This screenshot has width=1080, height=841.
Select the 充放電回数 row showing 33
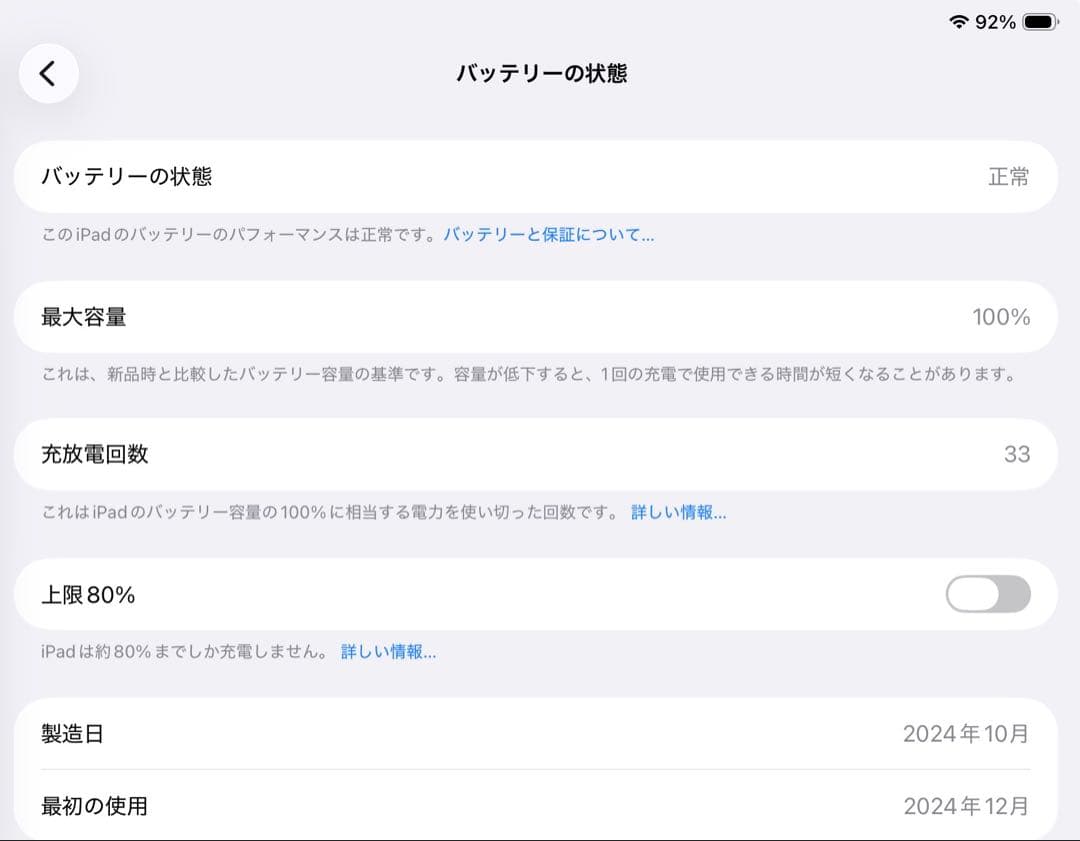tap(540, 455)
